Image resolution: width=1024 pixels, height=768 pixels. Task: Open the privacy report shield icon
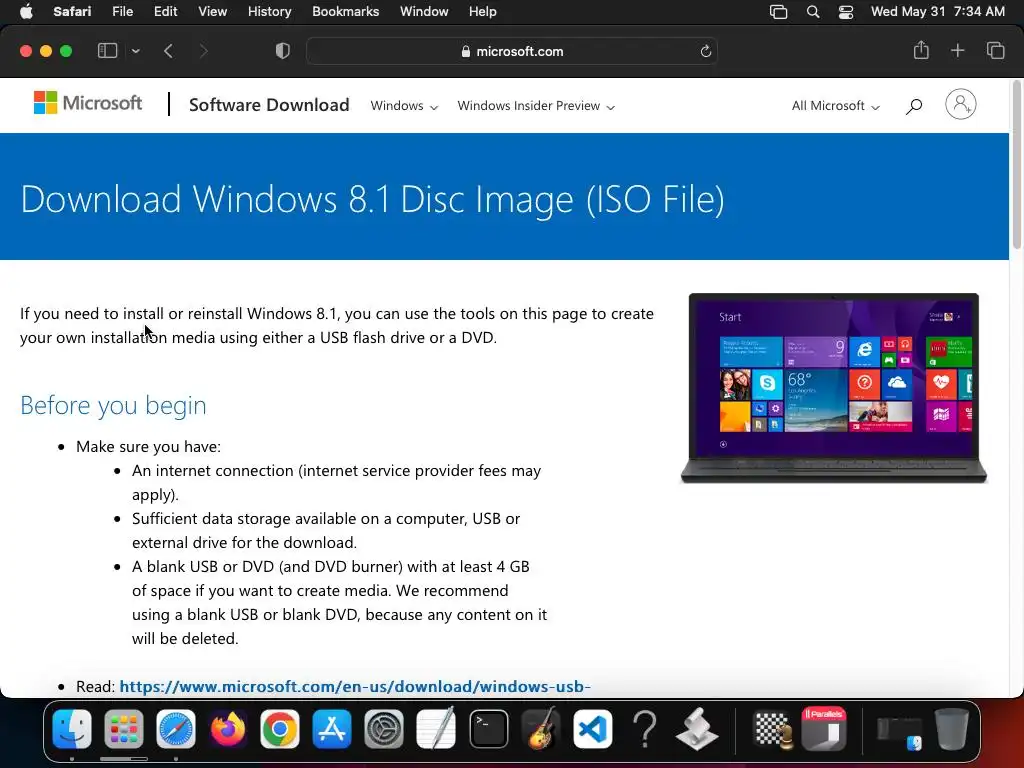pos(283,51)
